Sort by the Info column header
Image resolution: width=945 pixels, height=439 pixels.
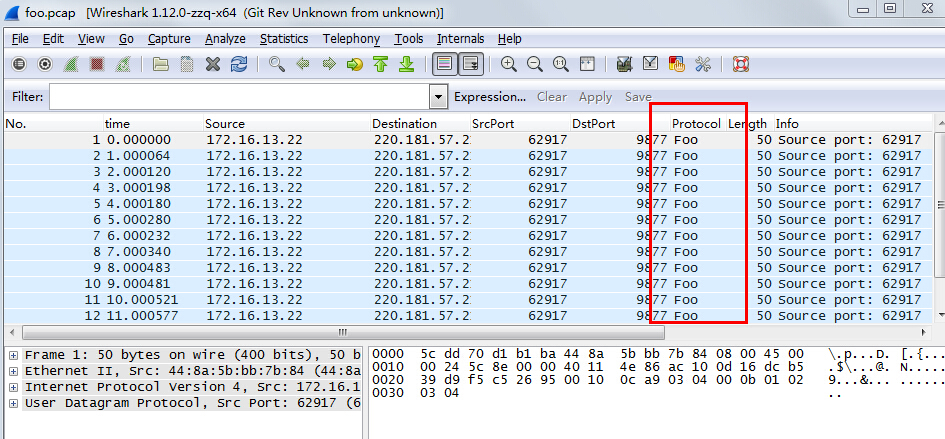[853, 124]
